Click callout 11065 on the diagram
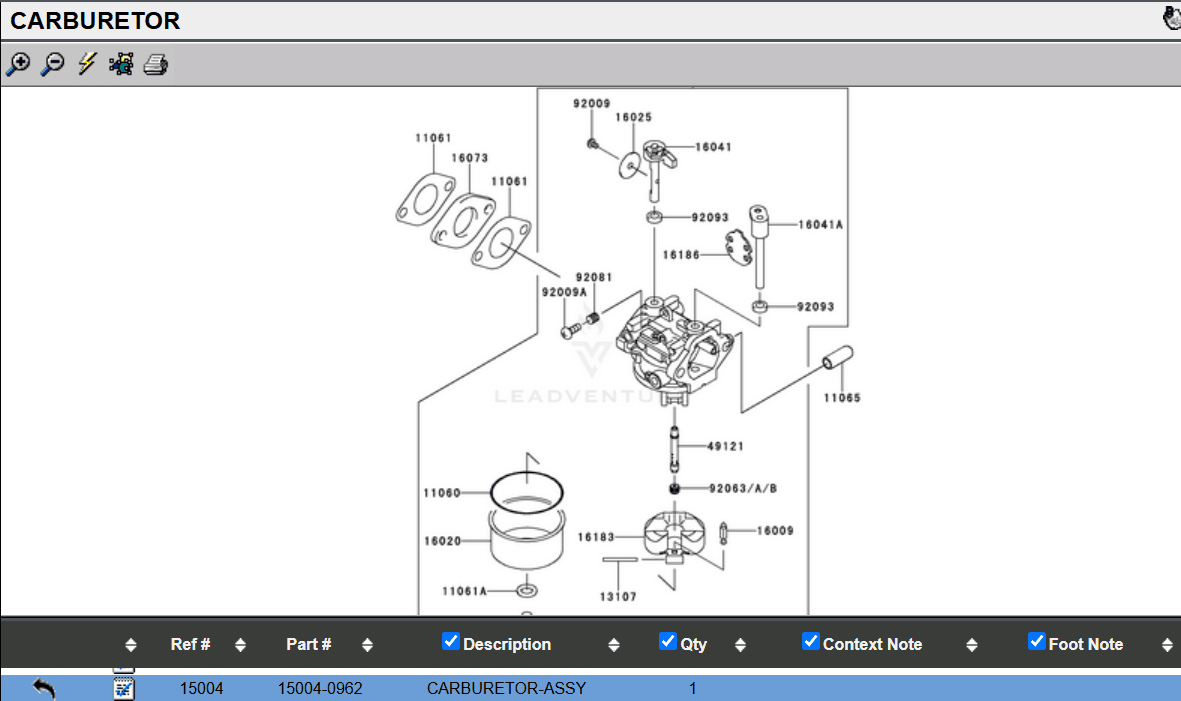This screenshot has width=1181, height=701. click(x=841, y=396)
